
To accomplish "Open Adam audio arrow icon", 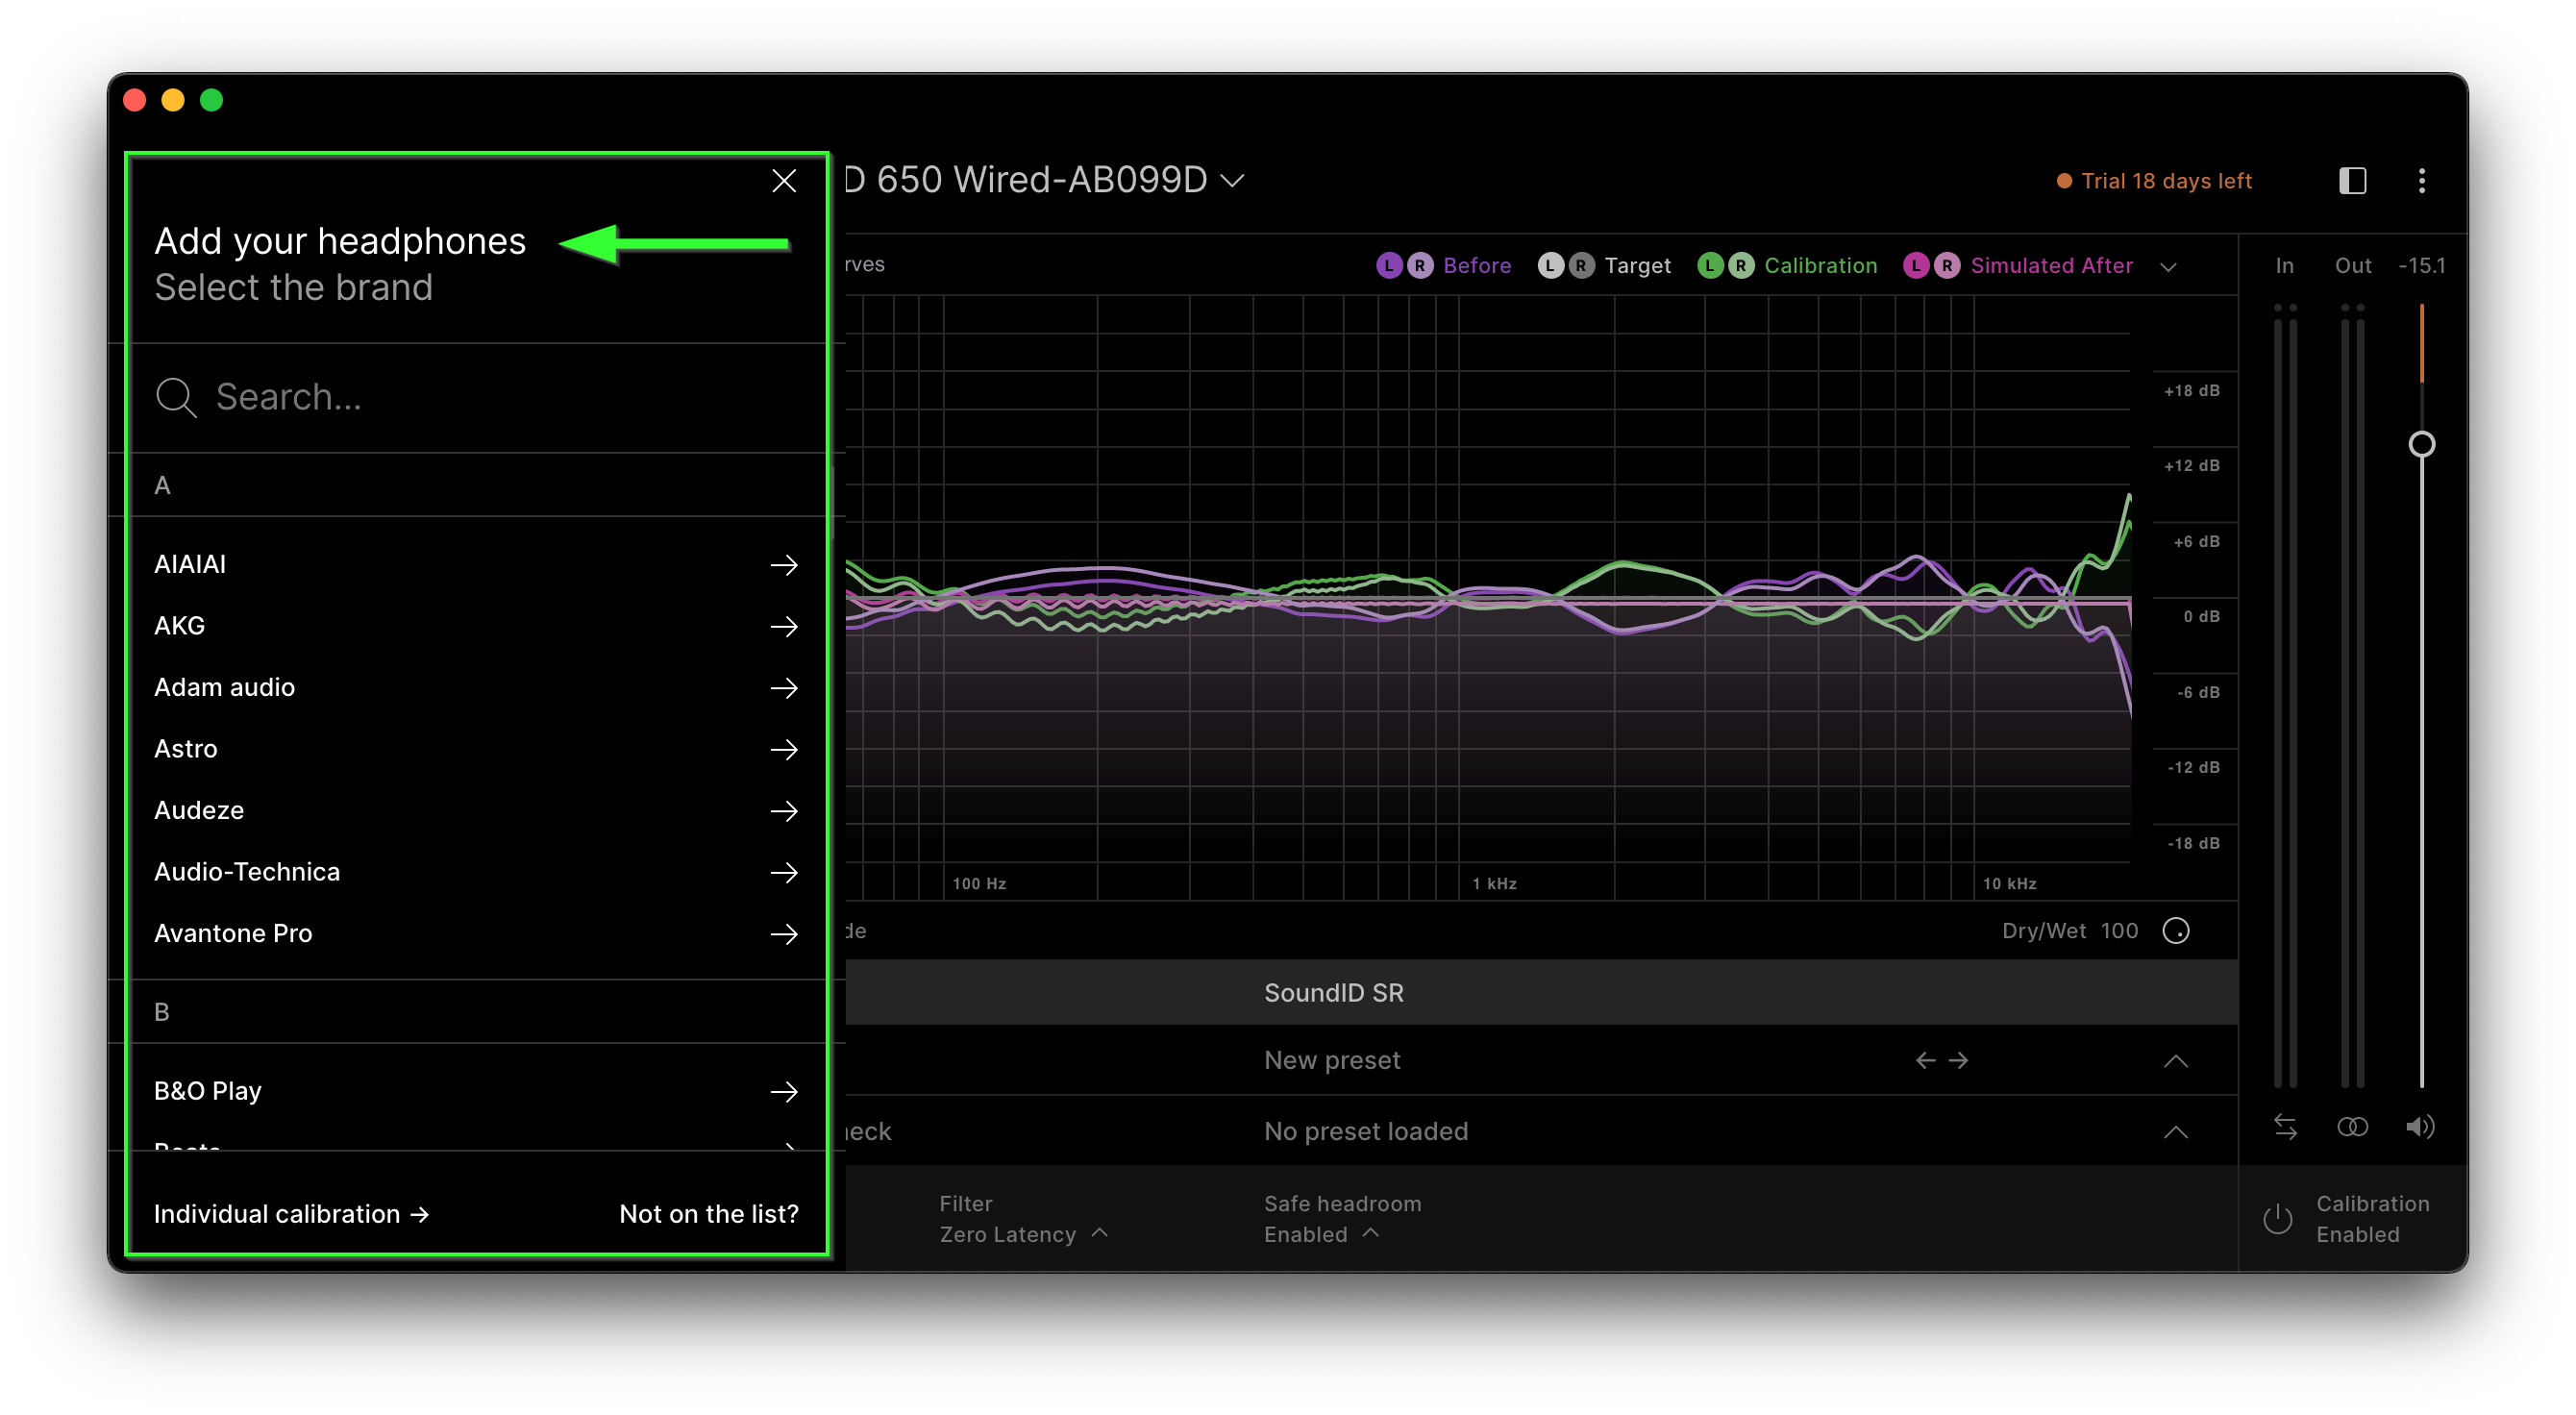I will click(x=784, y=688).
